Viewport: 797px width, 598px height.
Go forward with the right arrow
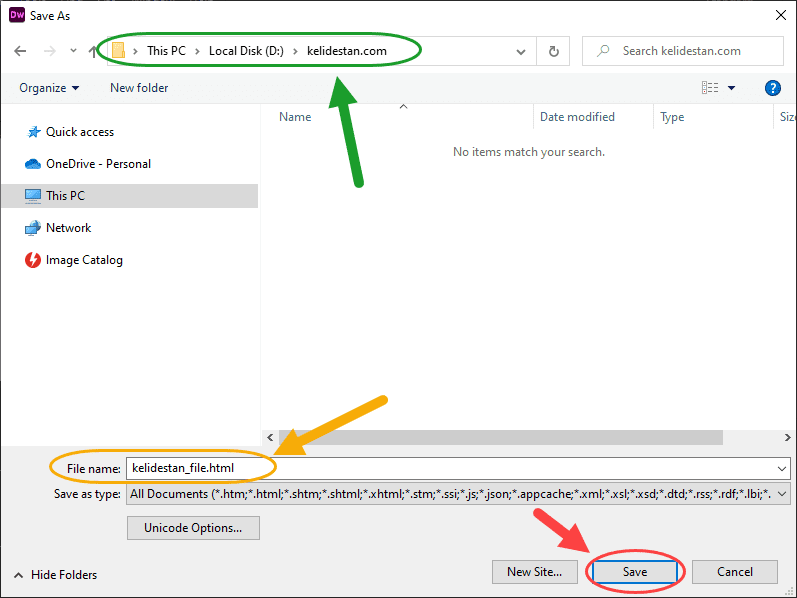(49, 51)
